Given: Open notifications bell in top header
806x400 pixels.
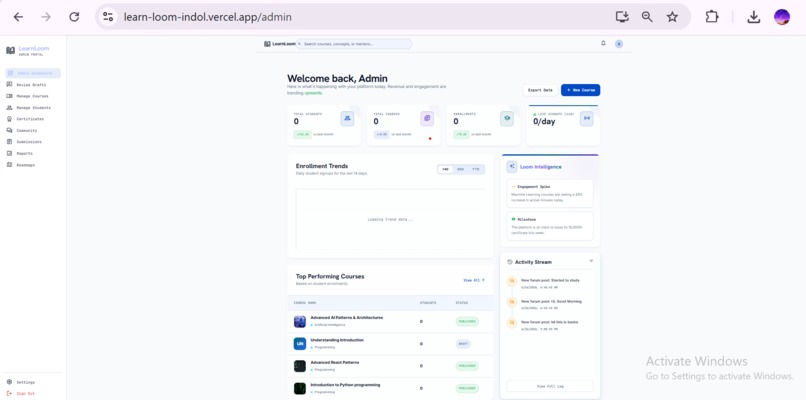Looking at the screenshot, I should (x=603, y=44).
